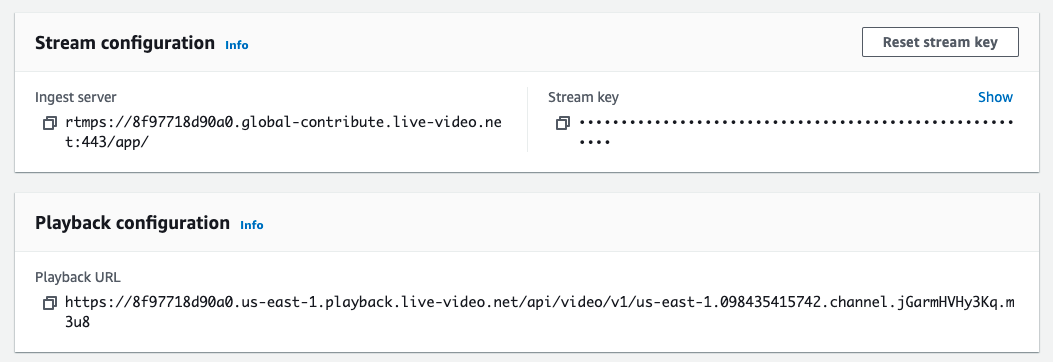Screen dimensions: 1053x362
Task: Click the Ingest server label
Action: (x=76, y=97)
